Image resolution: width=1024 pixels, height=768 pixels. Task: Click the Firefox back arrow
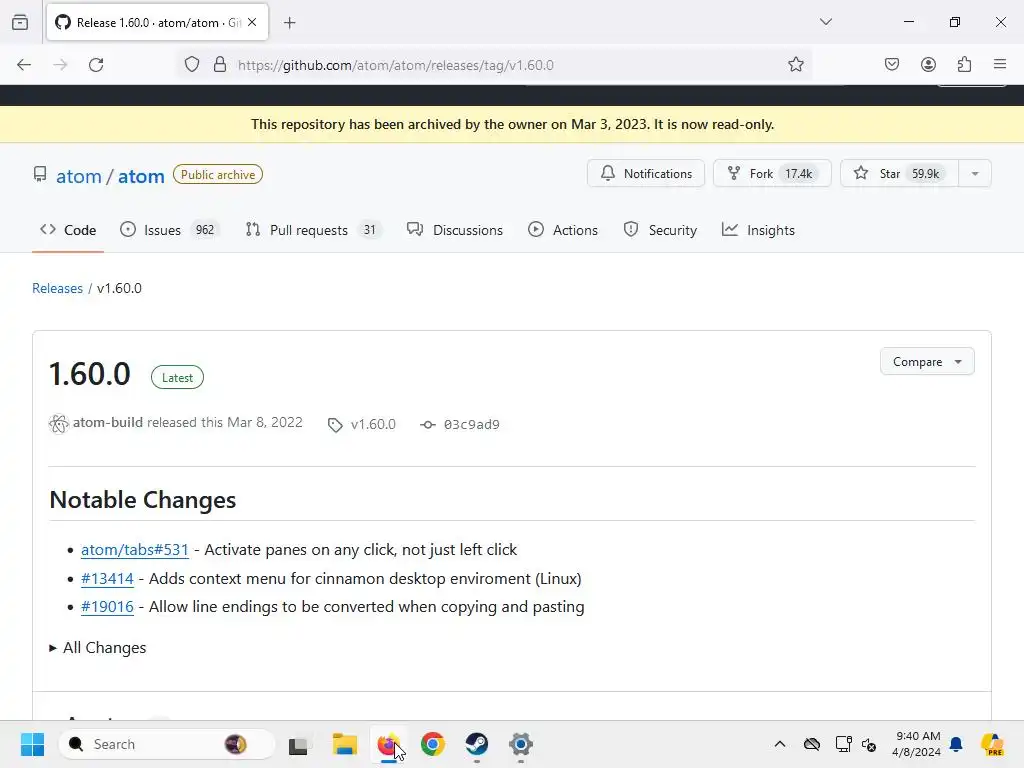pyautogui.click(x=24, y=65)
